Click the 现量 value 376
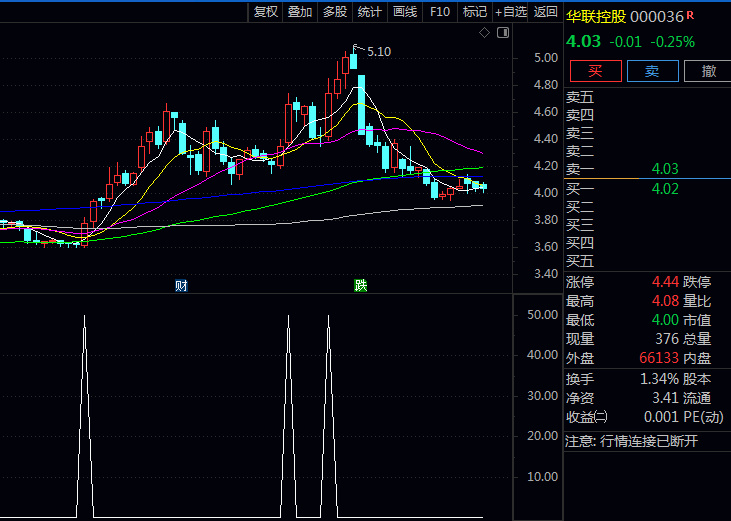The height and width of the screenshot is (521, 731). point(667,339)
